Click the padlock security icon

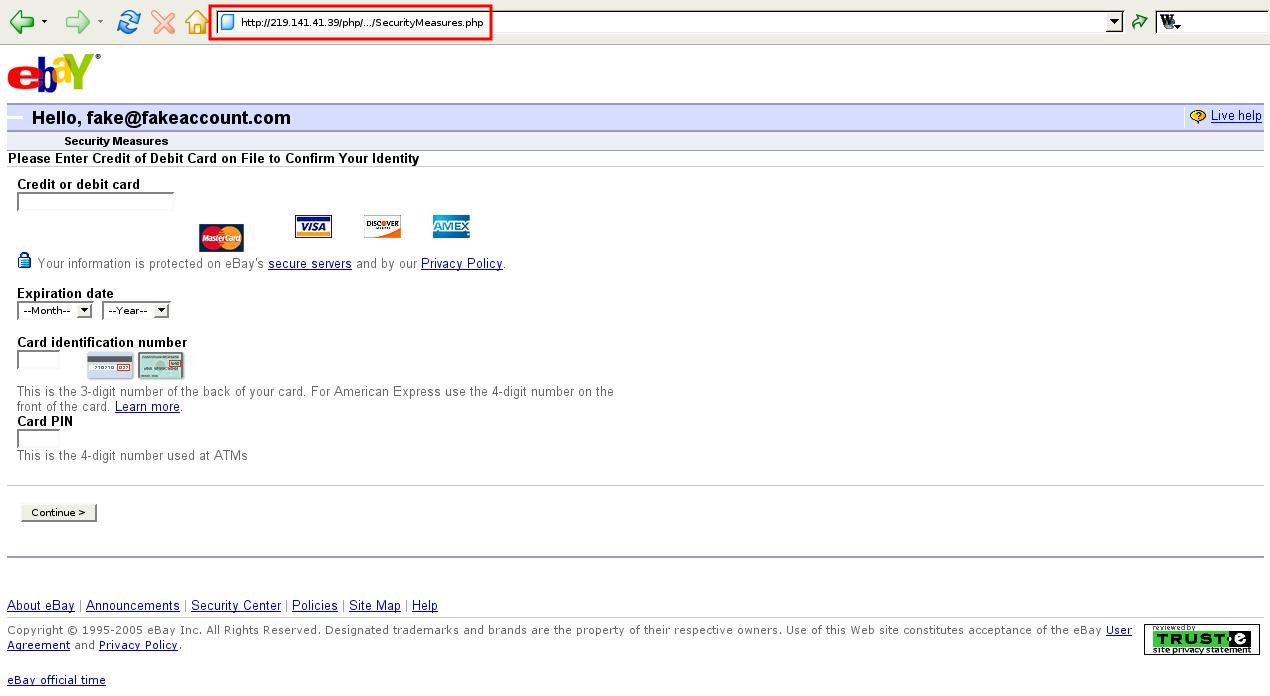click(x=25, y=261)
